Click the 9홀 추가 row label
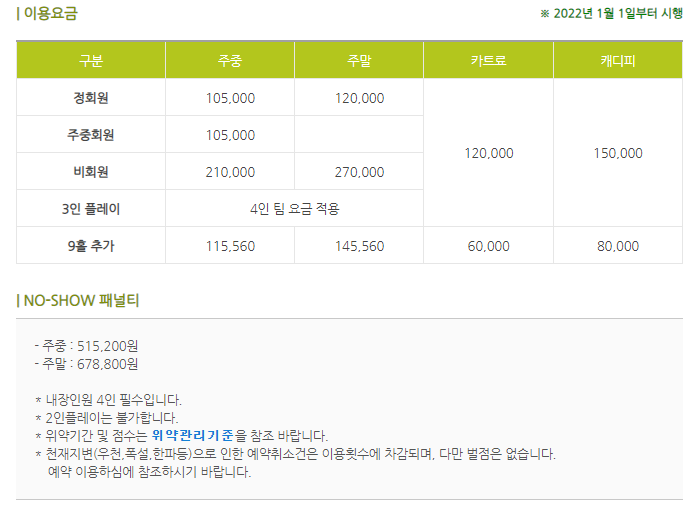The width and height of the screenshot is (700, 505). pyautogui.click(x=91, y=246)
